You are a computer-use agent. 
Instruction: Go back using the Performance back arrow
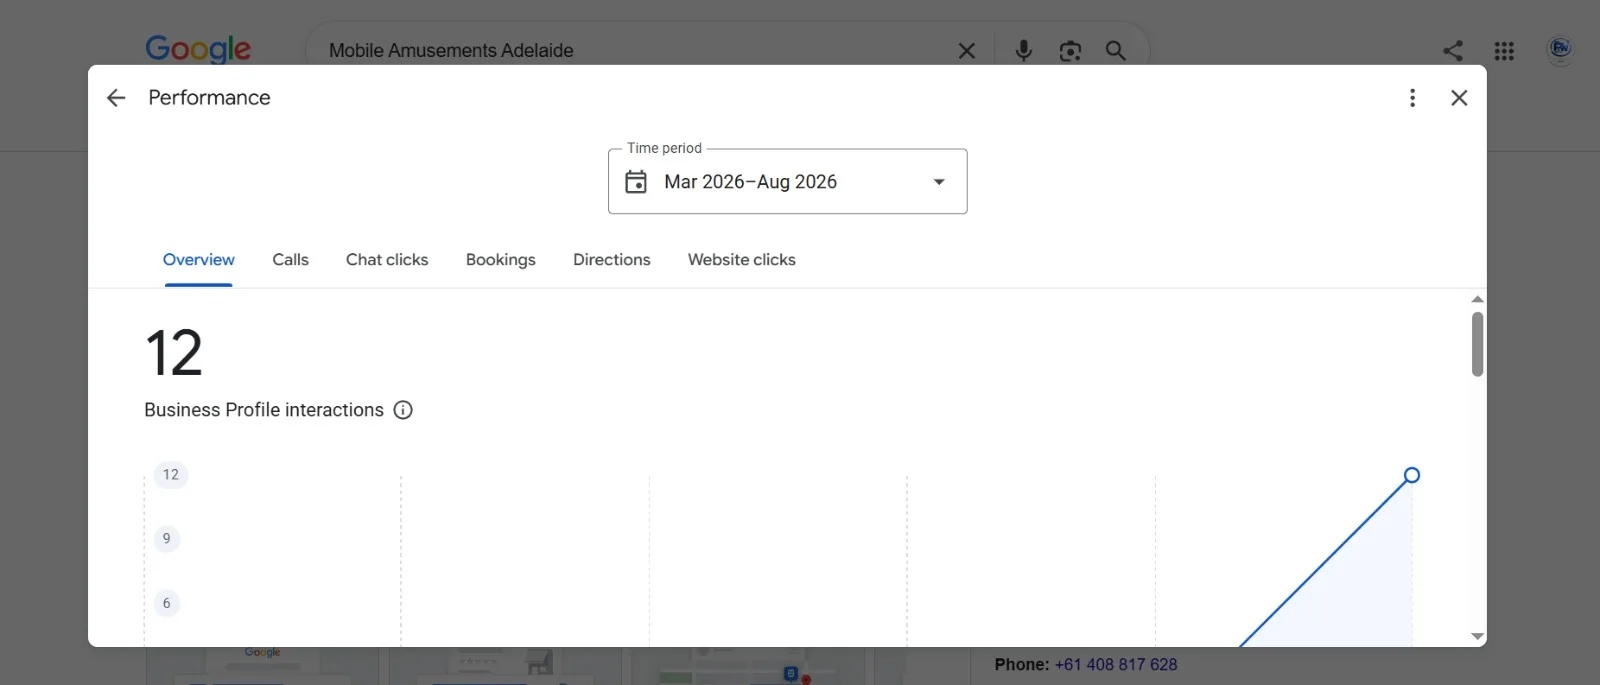coord(116,98)
